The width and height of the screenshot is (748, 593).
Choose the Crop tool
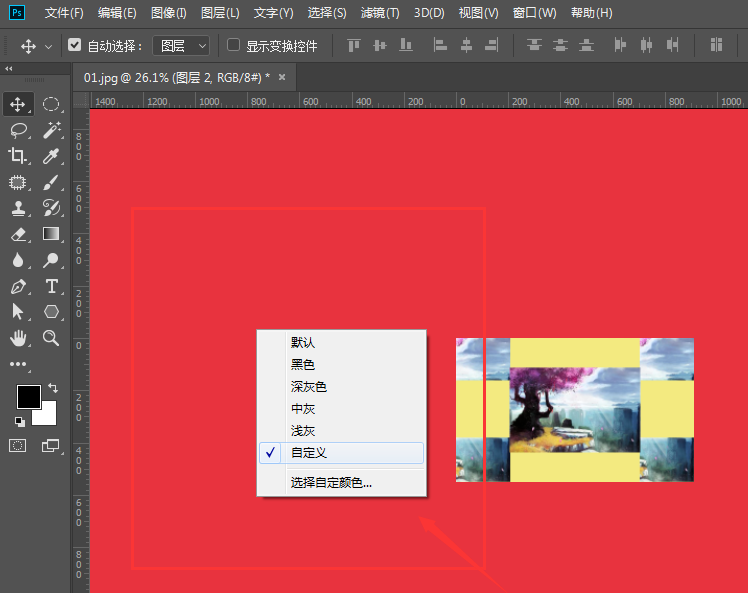coord(18,156)
